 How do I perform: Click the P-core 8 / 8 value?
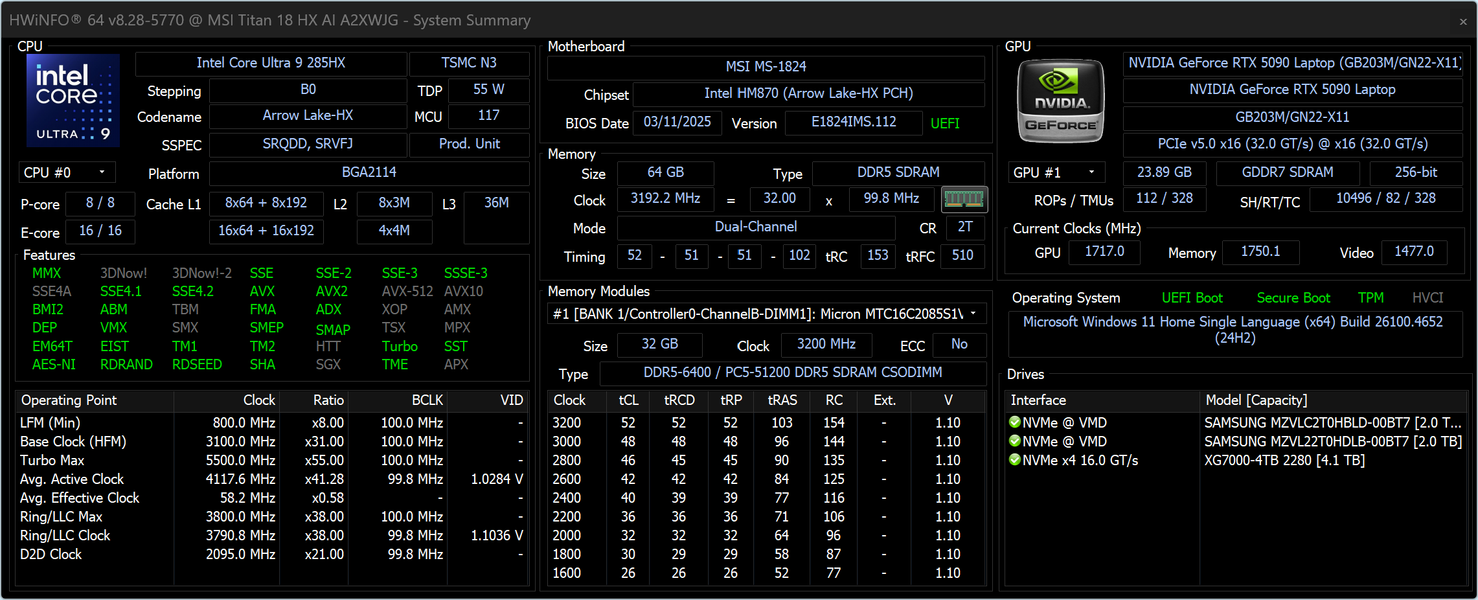click(100, 203)
